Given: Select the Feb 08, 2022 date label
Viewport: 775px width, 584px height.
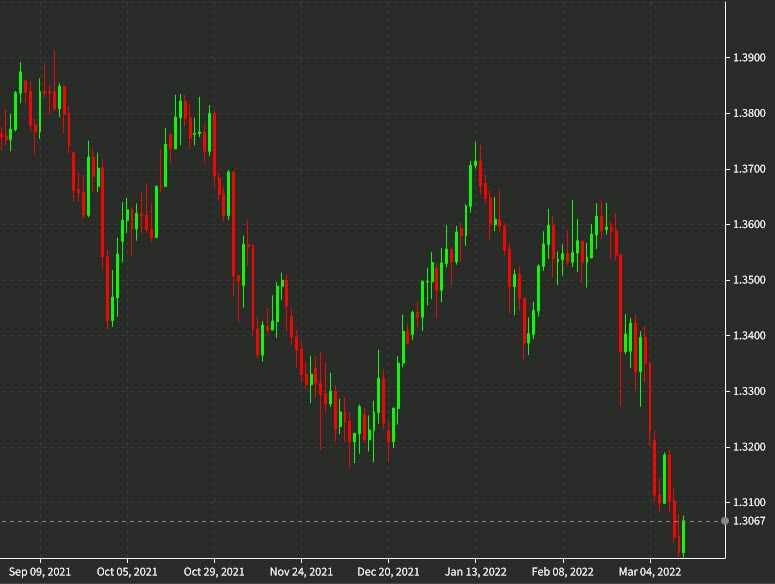Looking at the screenshot, I should pyautogui.click(x=562, y=572).
